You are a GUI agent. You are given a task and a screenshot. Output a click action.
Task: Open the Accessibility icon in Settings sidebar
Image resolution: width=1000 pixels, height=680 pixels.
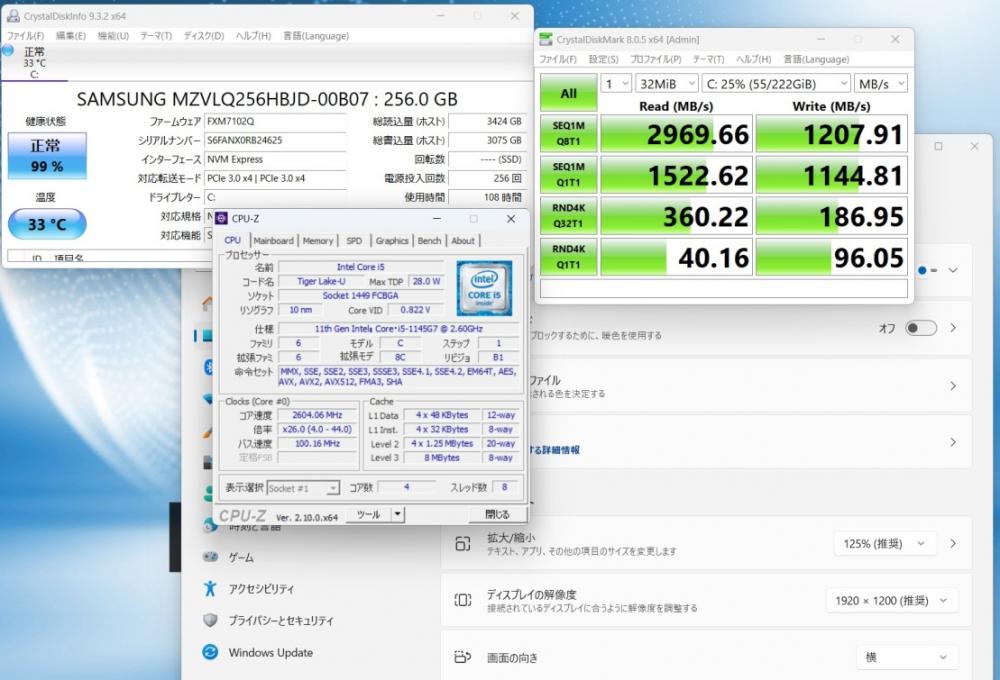point(210,588)
